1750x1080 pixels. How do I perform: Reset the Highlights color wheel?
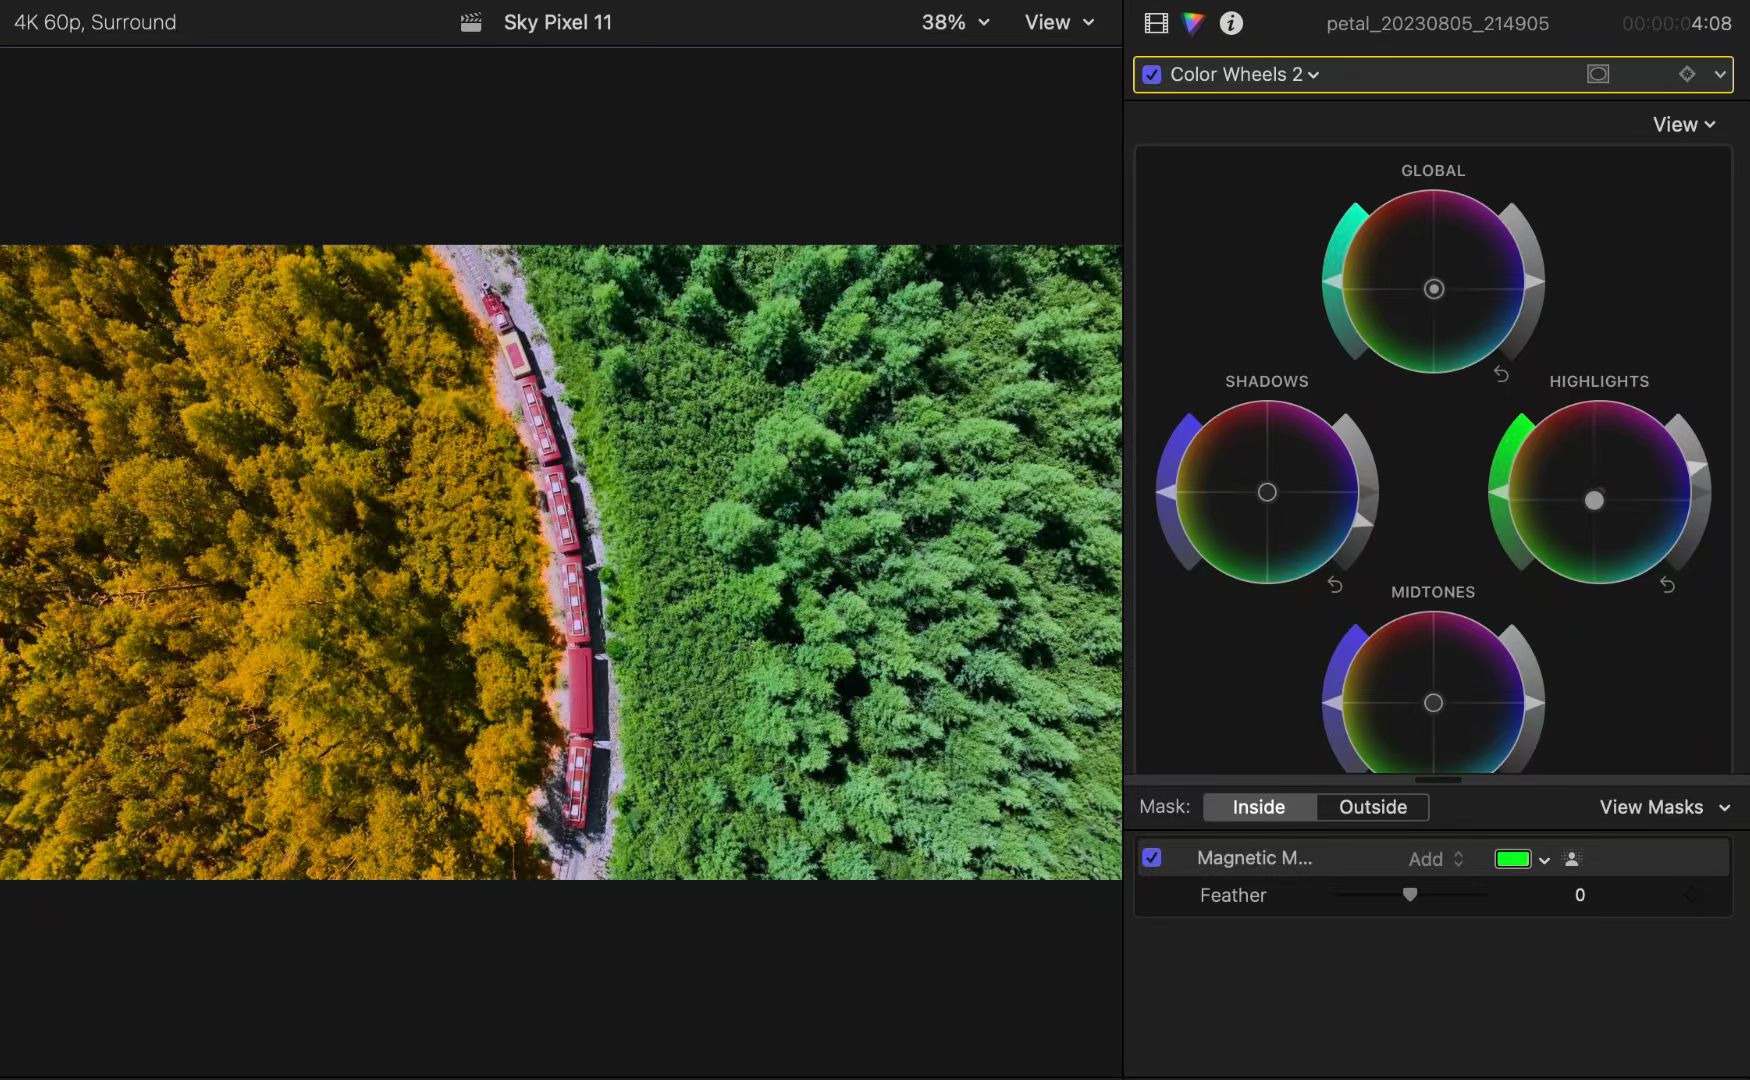1667,584
